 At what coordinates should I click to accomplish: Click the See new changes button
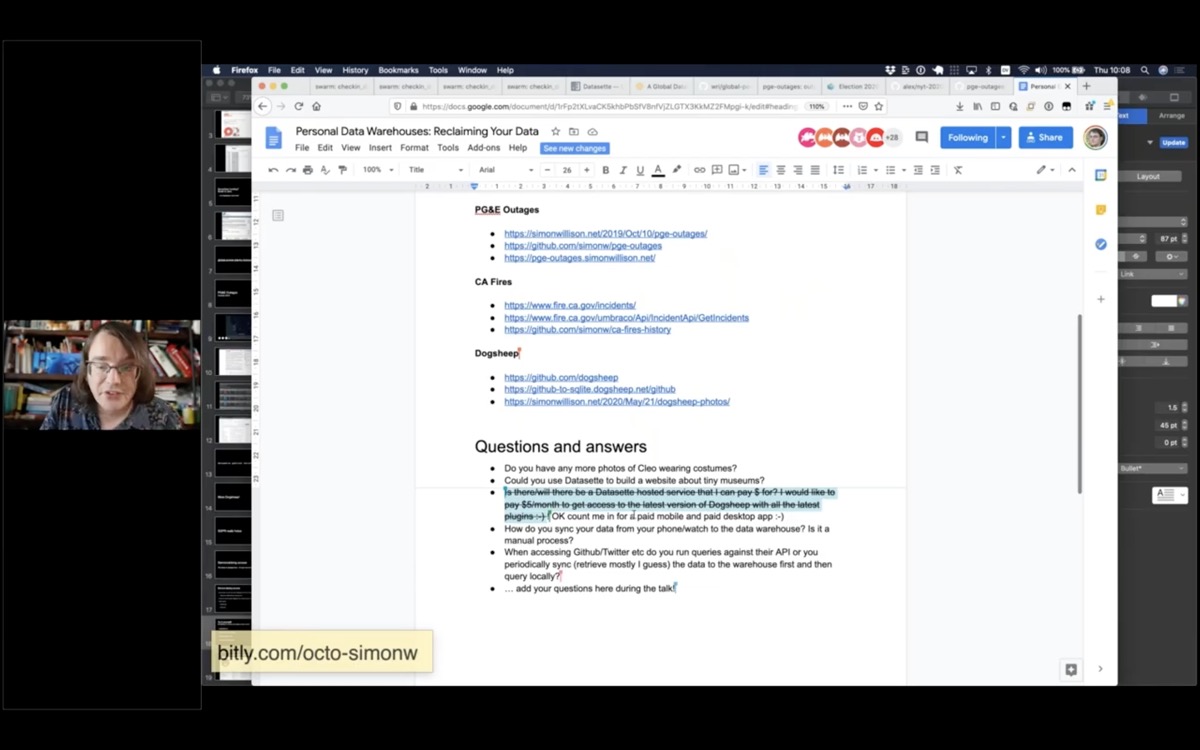pyautogui.click(x=574, y=148)
